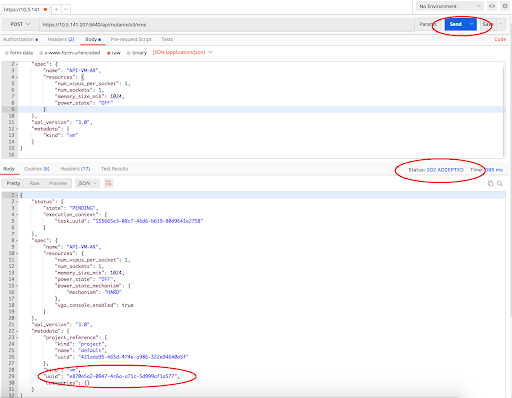Click the environment quick look eye icon
Image resolution: width=512 pixels, height=398 pixels.
[492, 6]
